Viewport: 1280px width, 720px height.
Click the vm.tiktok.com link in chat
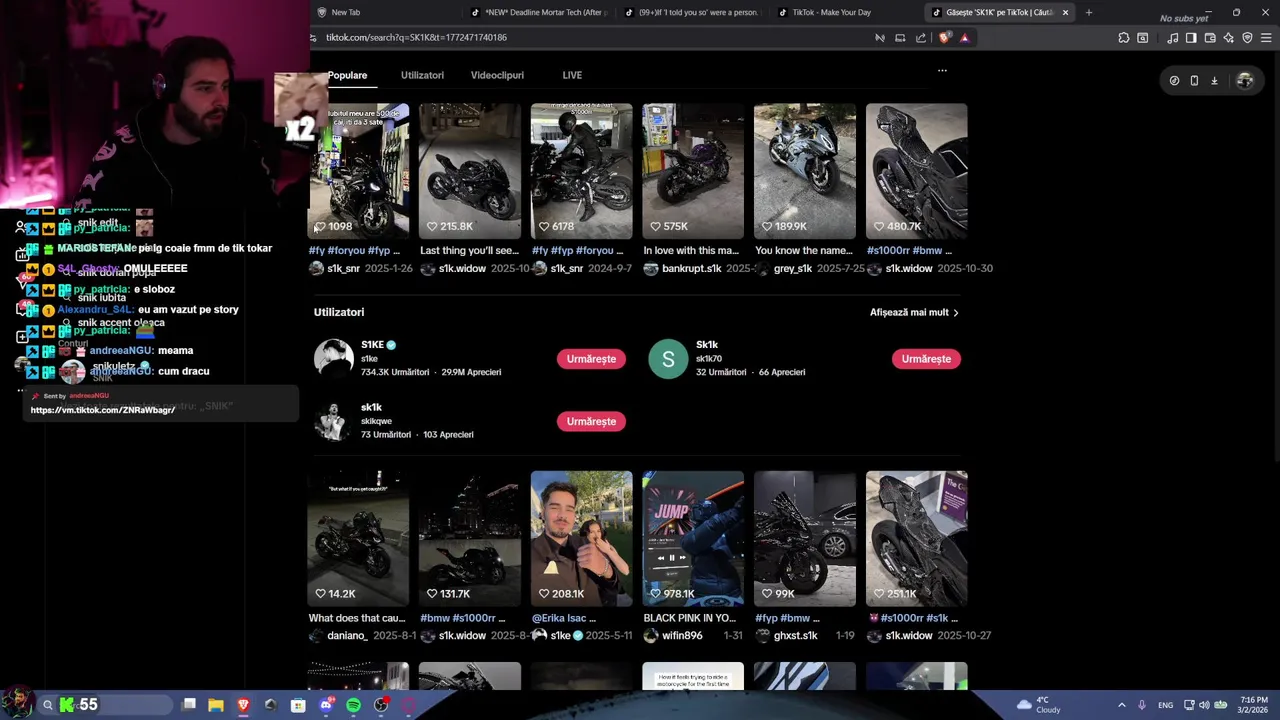pos(103,410)
